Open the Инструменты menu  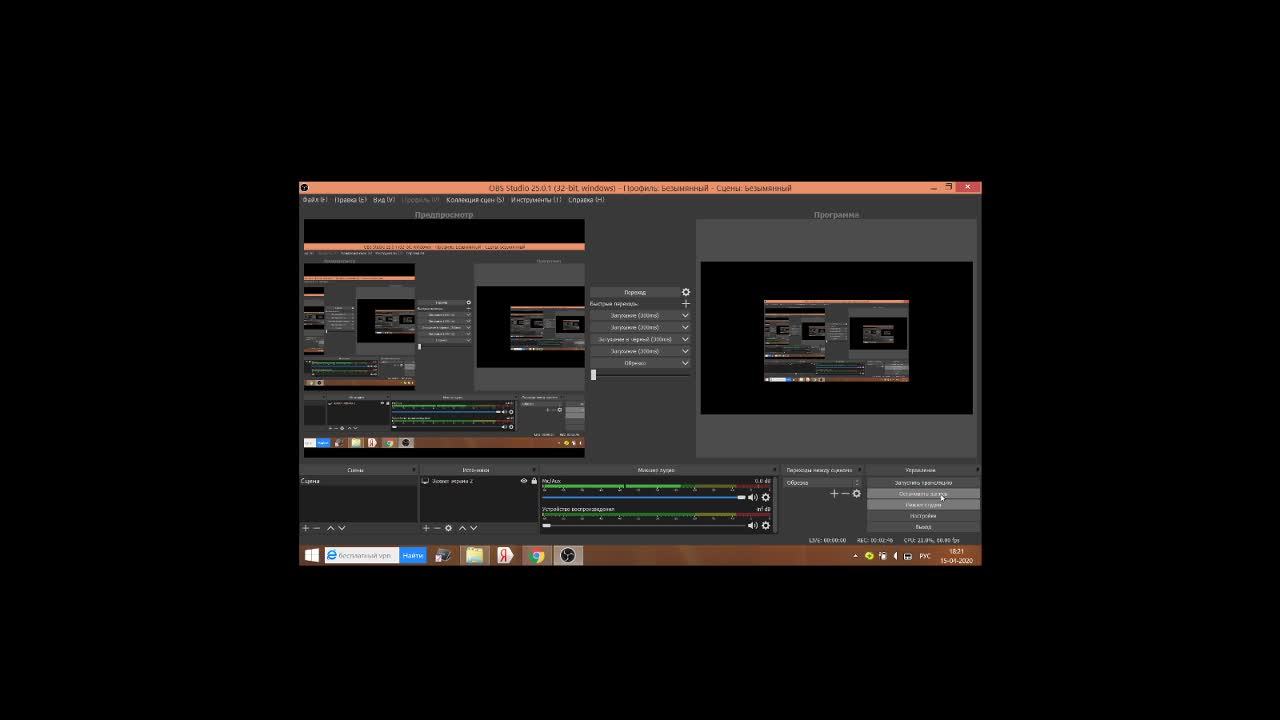tap(536, 200)
